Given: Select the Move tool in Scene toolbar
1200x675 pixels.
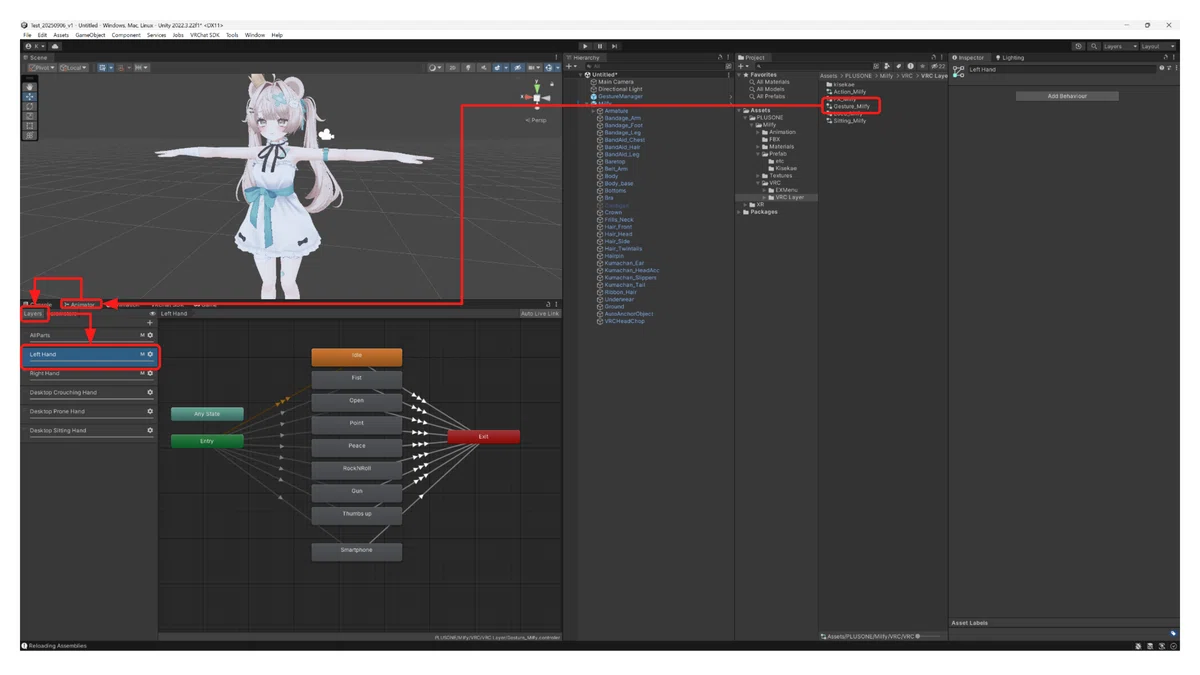Looking at the screenshot, I should (30, 97).
